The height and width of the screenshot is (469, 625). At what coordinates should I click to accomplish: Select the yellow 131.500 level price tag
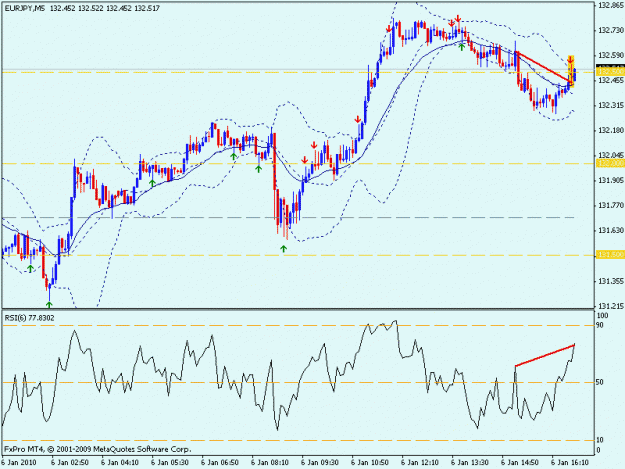(x=610, y=255)
